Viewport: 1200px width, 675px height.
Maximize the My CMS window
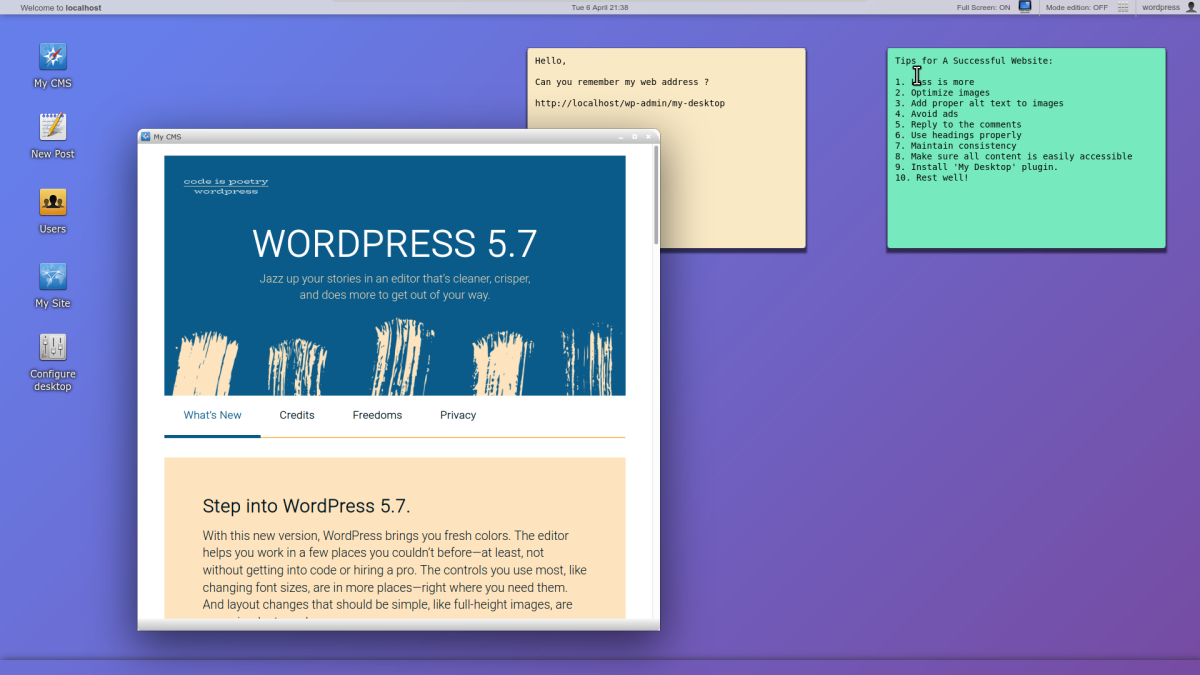coord(634,136)
